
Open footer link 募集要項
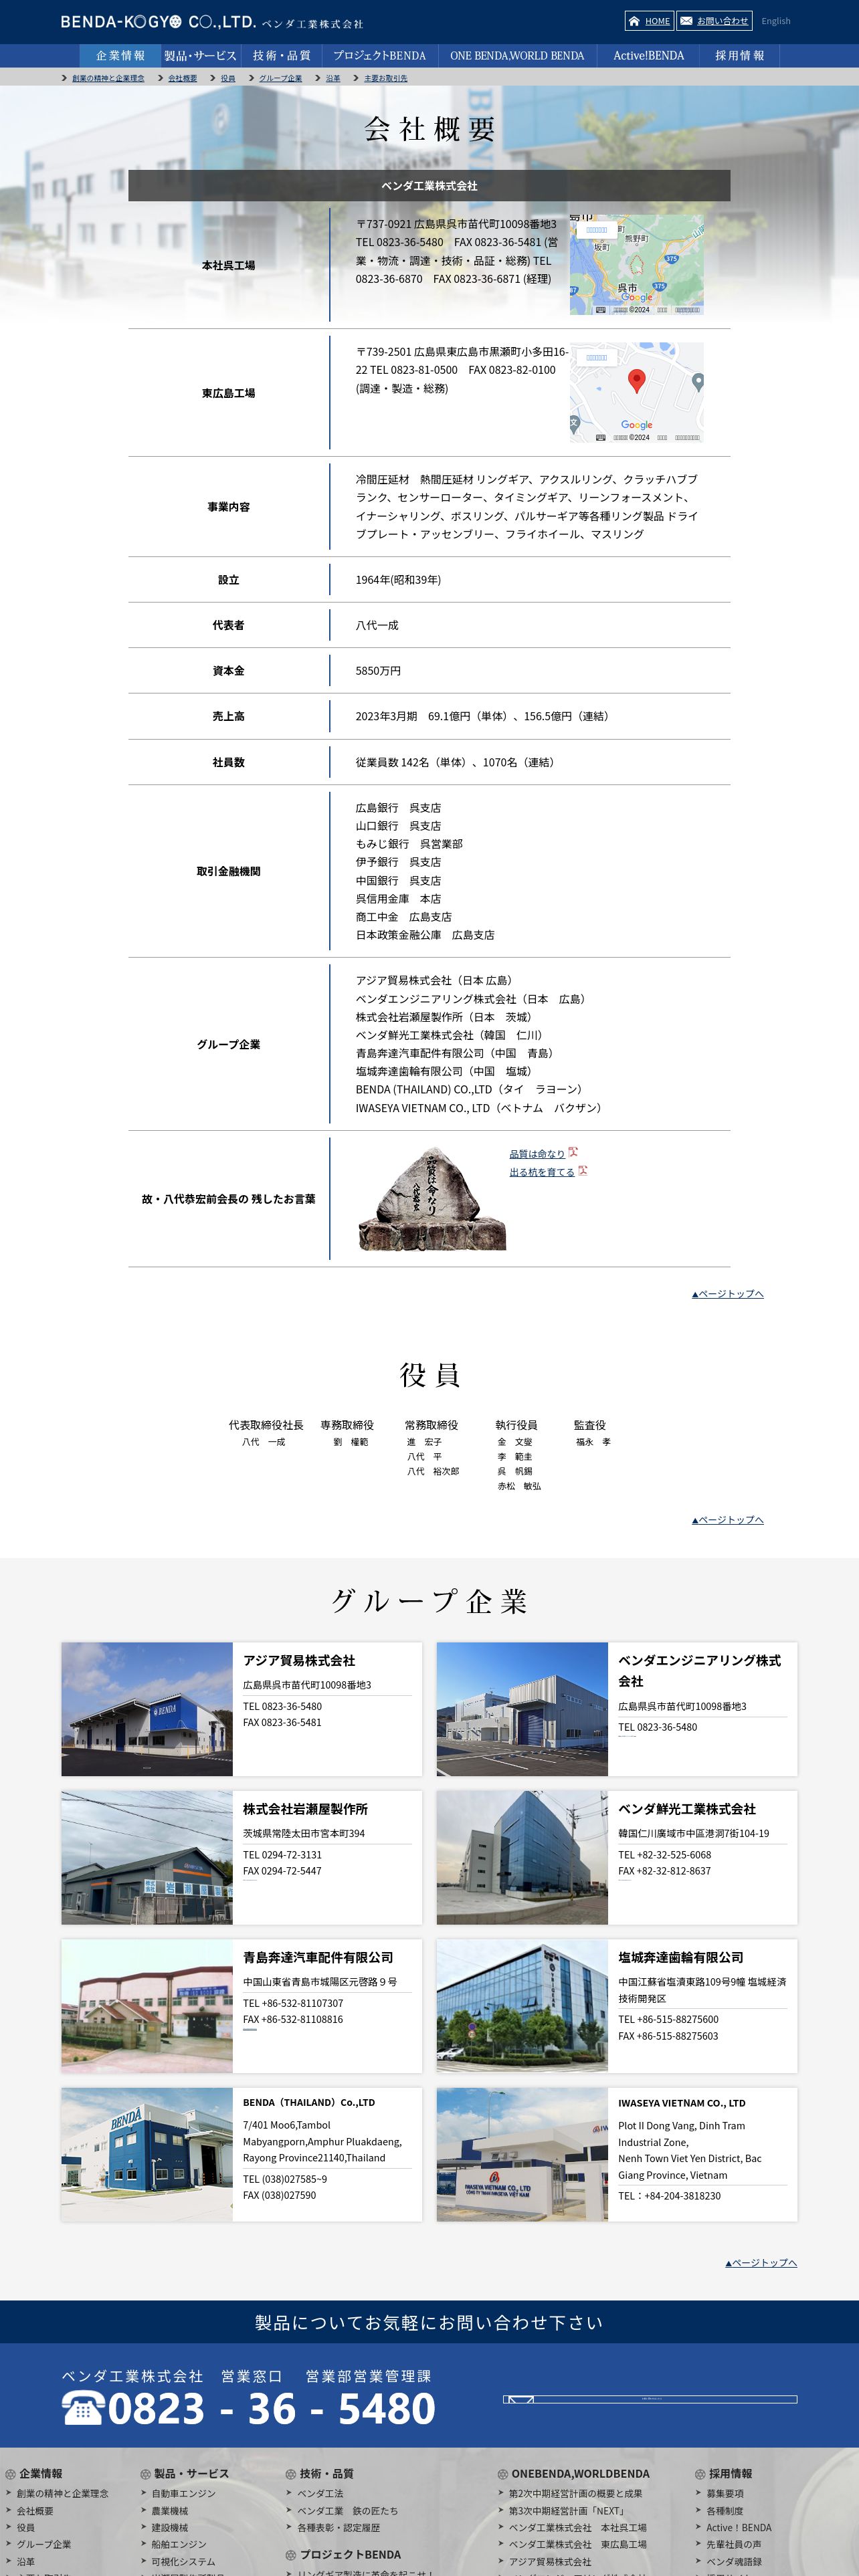(724, 2494)
